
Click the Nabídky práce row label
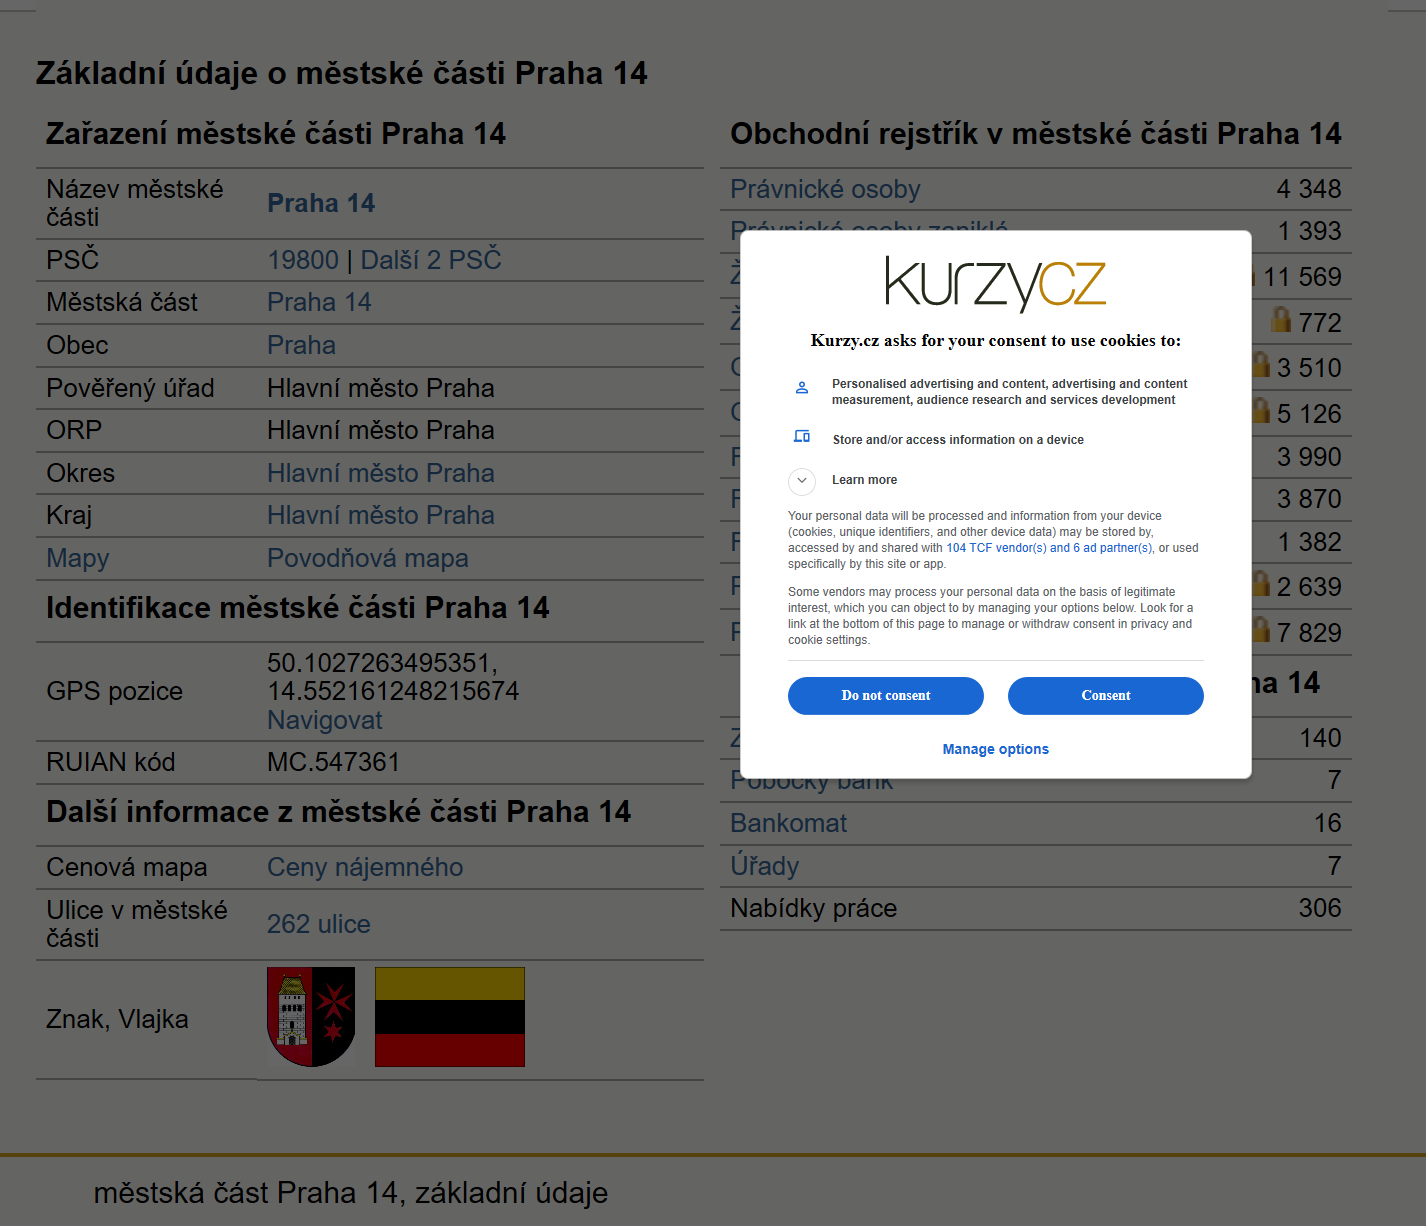[814, 908]
